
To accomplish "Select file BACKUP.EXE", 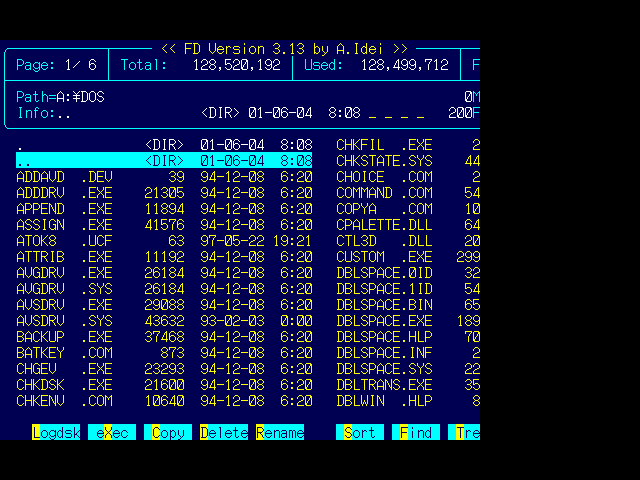I will click(164, 337).
